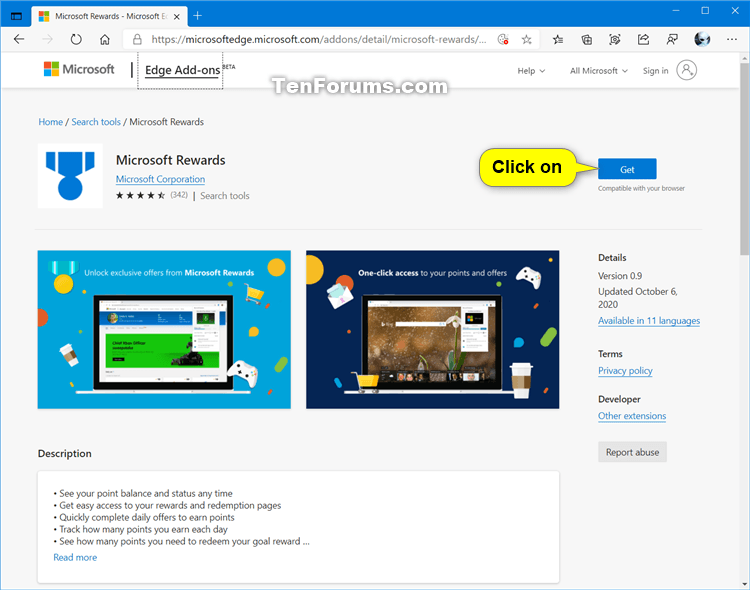Expand the Help dropdown
The height and width of the screenshot is (590, 750).
pos(531,71)
